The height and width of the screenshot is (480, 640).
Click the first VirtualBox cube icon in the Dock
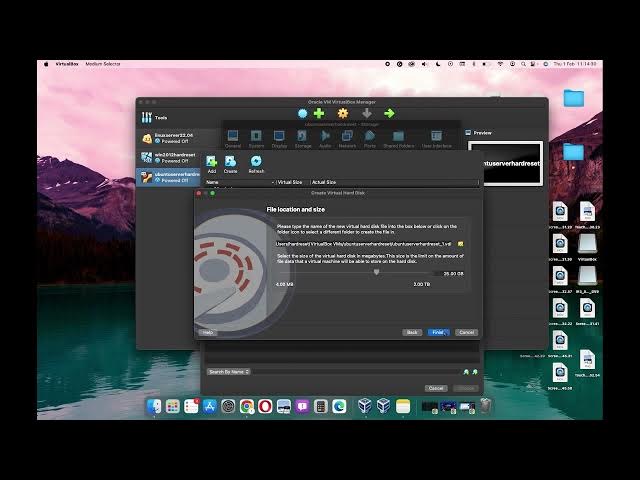364,406
